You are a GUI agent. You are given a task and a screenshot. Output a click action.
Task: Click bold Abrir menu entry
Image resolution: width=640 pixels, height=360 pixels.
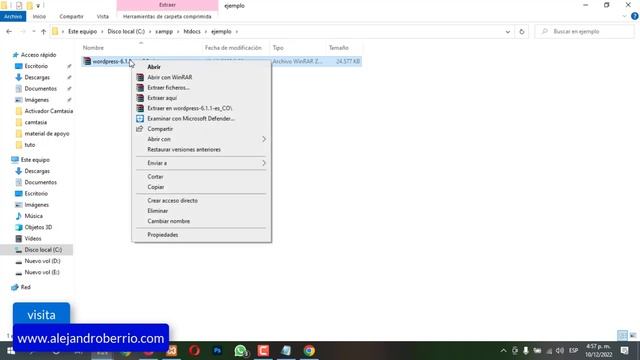(154, 67)
